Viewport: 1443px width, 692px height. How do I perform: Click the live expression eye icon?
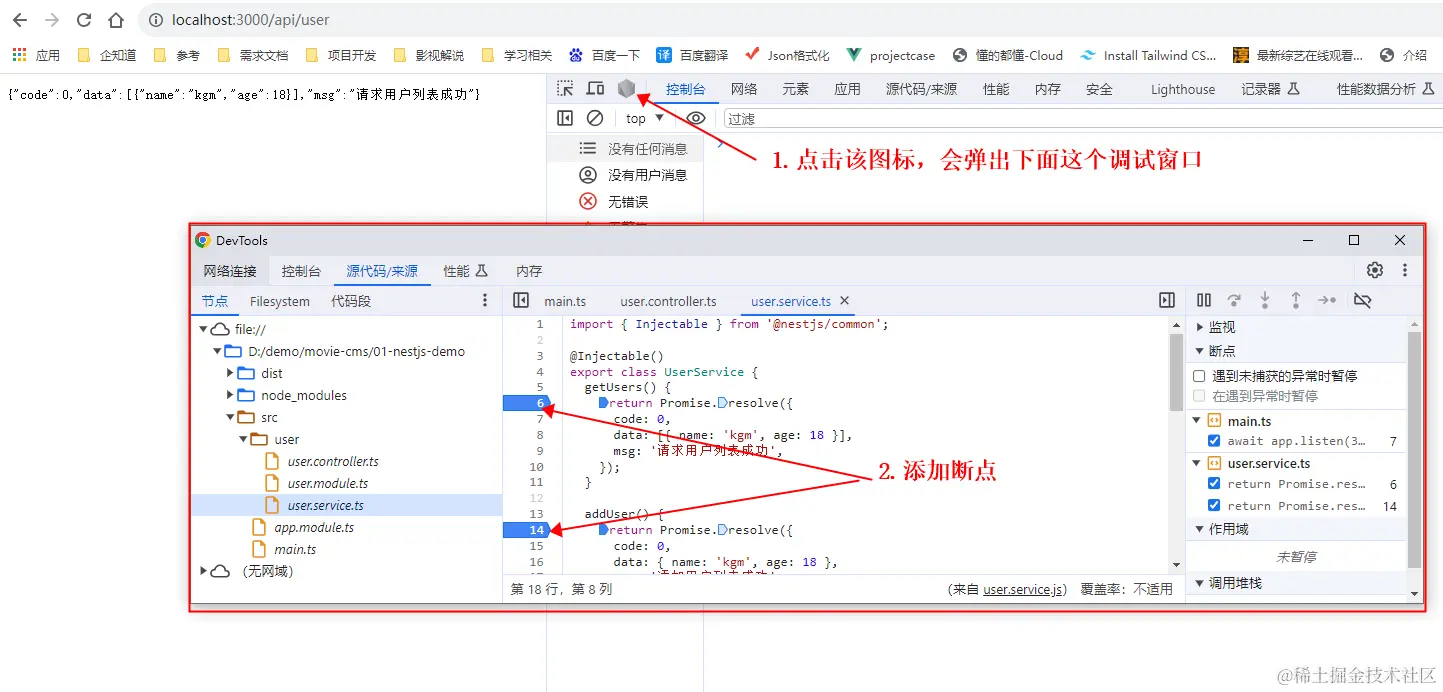pyautogui.click(x=695, y=118)
